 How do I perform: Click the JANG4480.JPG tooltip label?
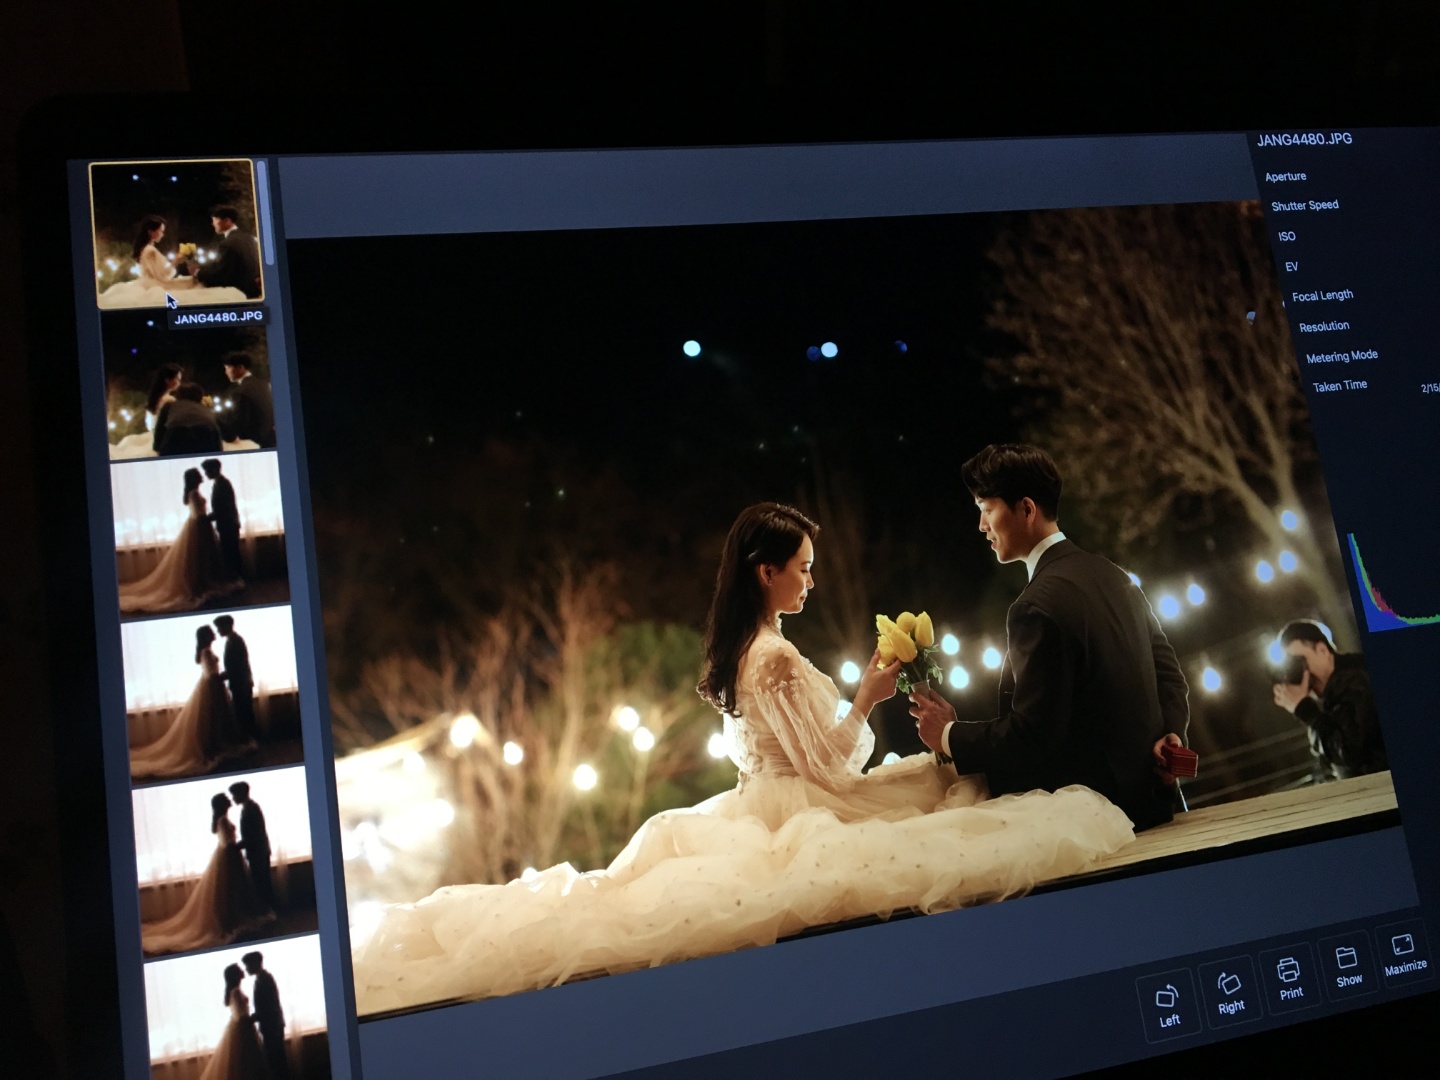(x=218, y=317)
